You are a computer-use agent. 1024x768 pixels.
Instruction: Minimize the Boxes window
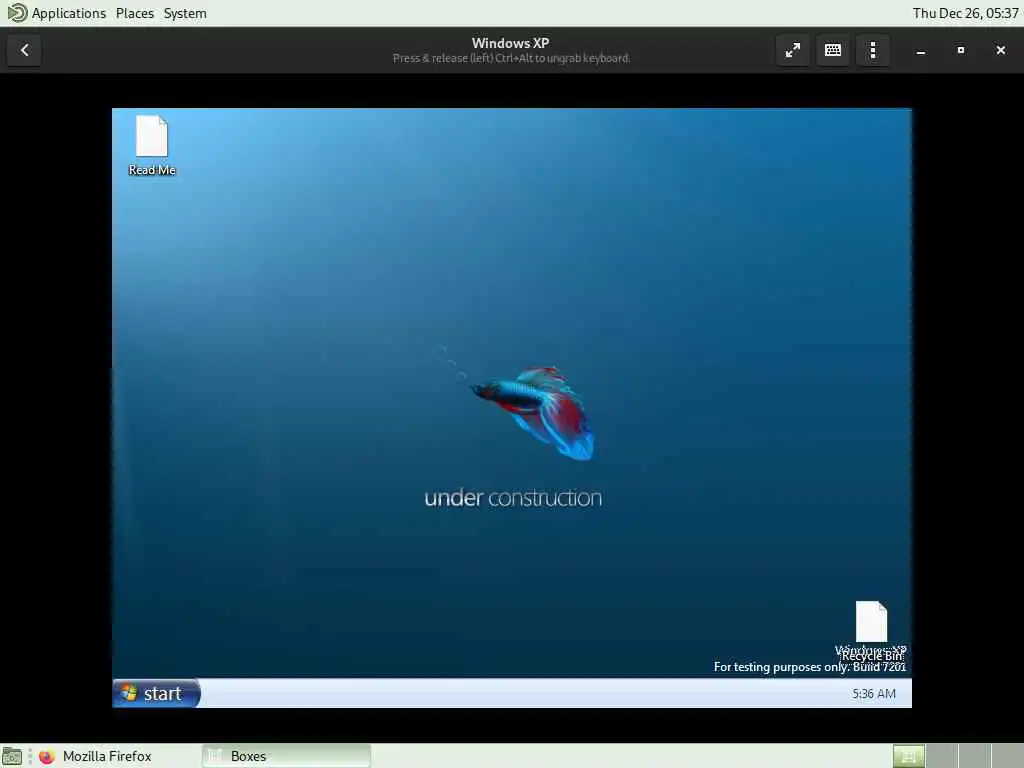(x=921, y=50)
